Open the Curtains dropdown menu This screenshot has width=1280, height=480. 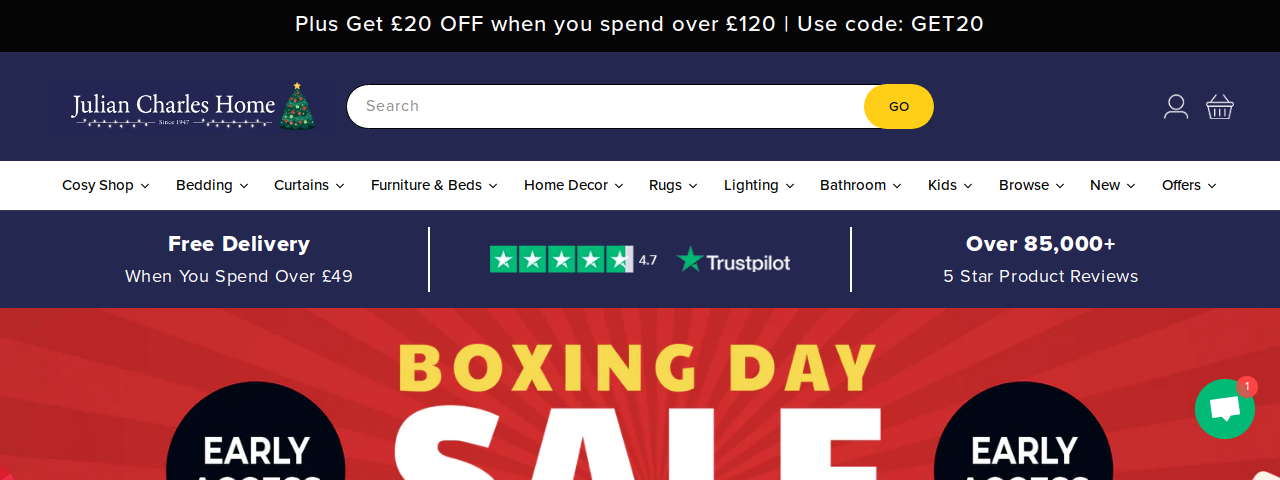(x=309, y=186)
